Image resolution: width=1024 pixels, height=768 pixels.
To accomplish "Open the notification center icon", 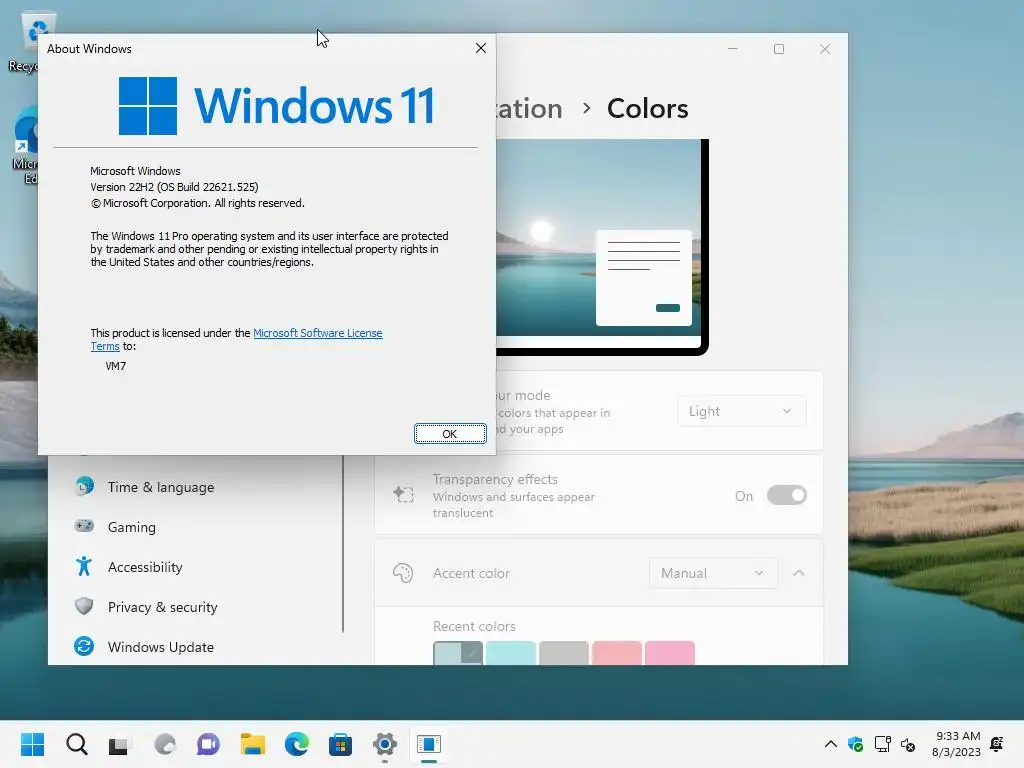I will pos(997,744).
